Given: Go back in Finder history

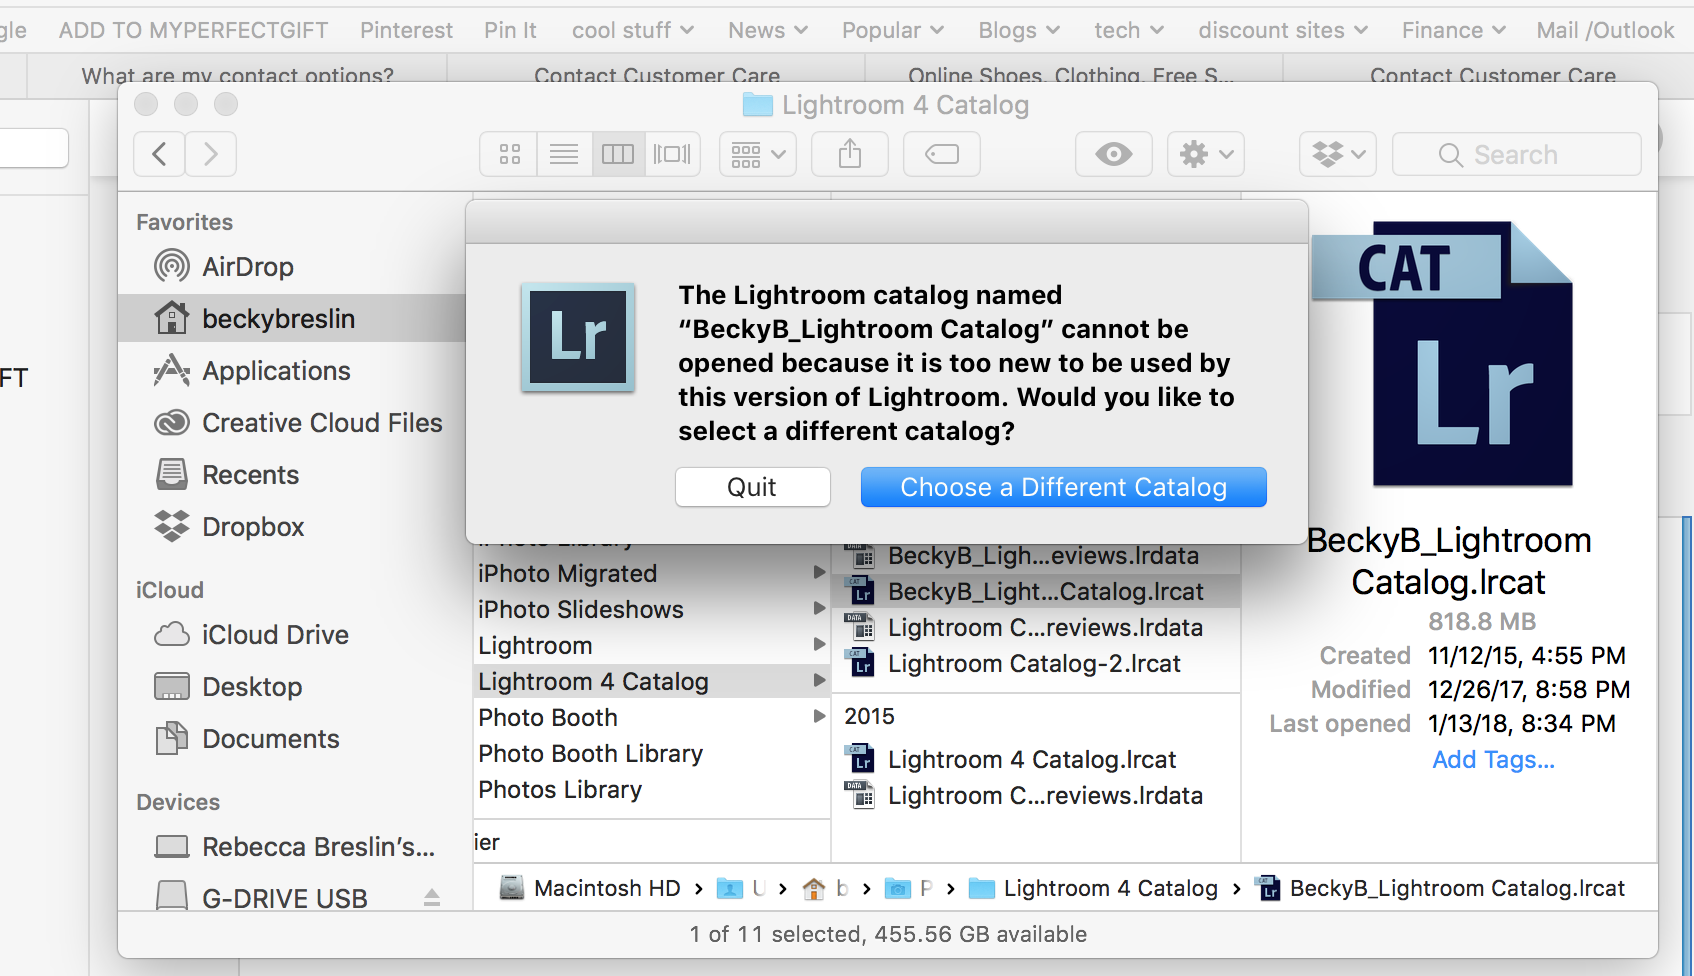Looking at the screenshot, I should (159, 154).
